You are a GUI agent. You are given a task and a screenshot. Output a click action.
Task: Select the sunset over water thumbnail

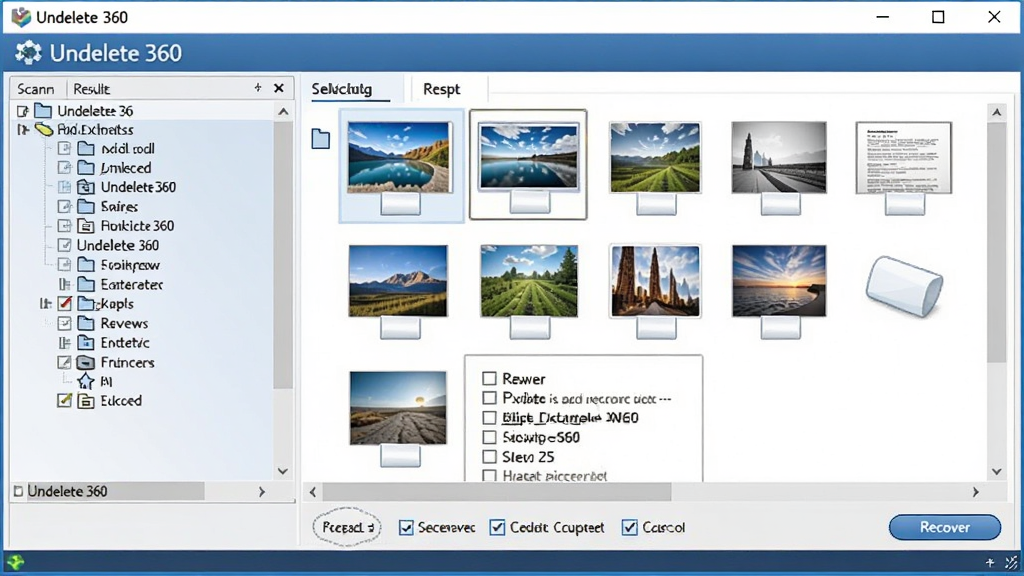point(779,281)
